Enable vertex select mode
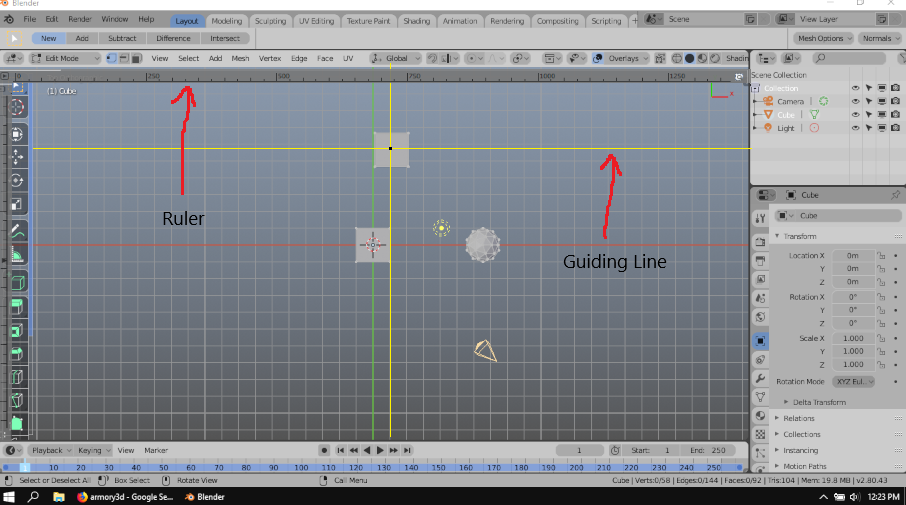Screen dimensions: 906x505 (x=112, y=58)
